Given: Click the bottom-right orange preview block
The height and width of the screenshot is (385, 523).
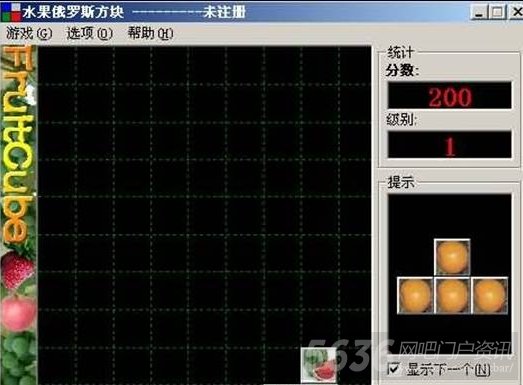Looking at the screenshot, I should point(490,295).
